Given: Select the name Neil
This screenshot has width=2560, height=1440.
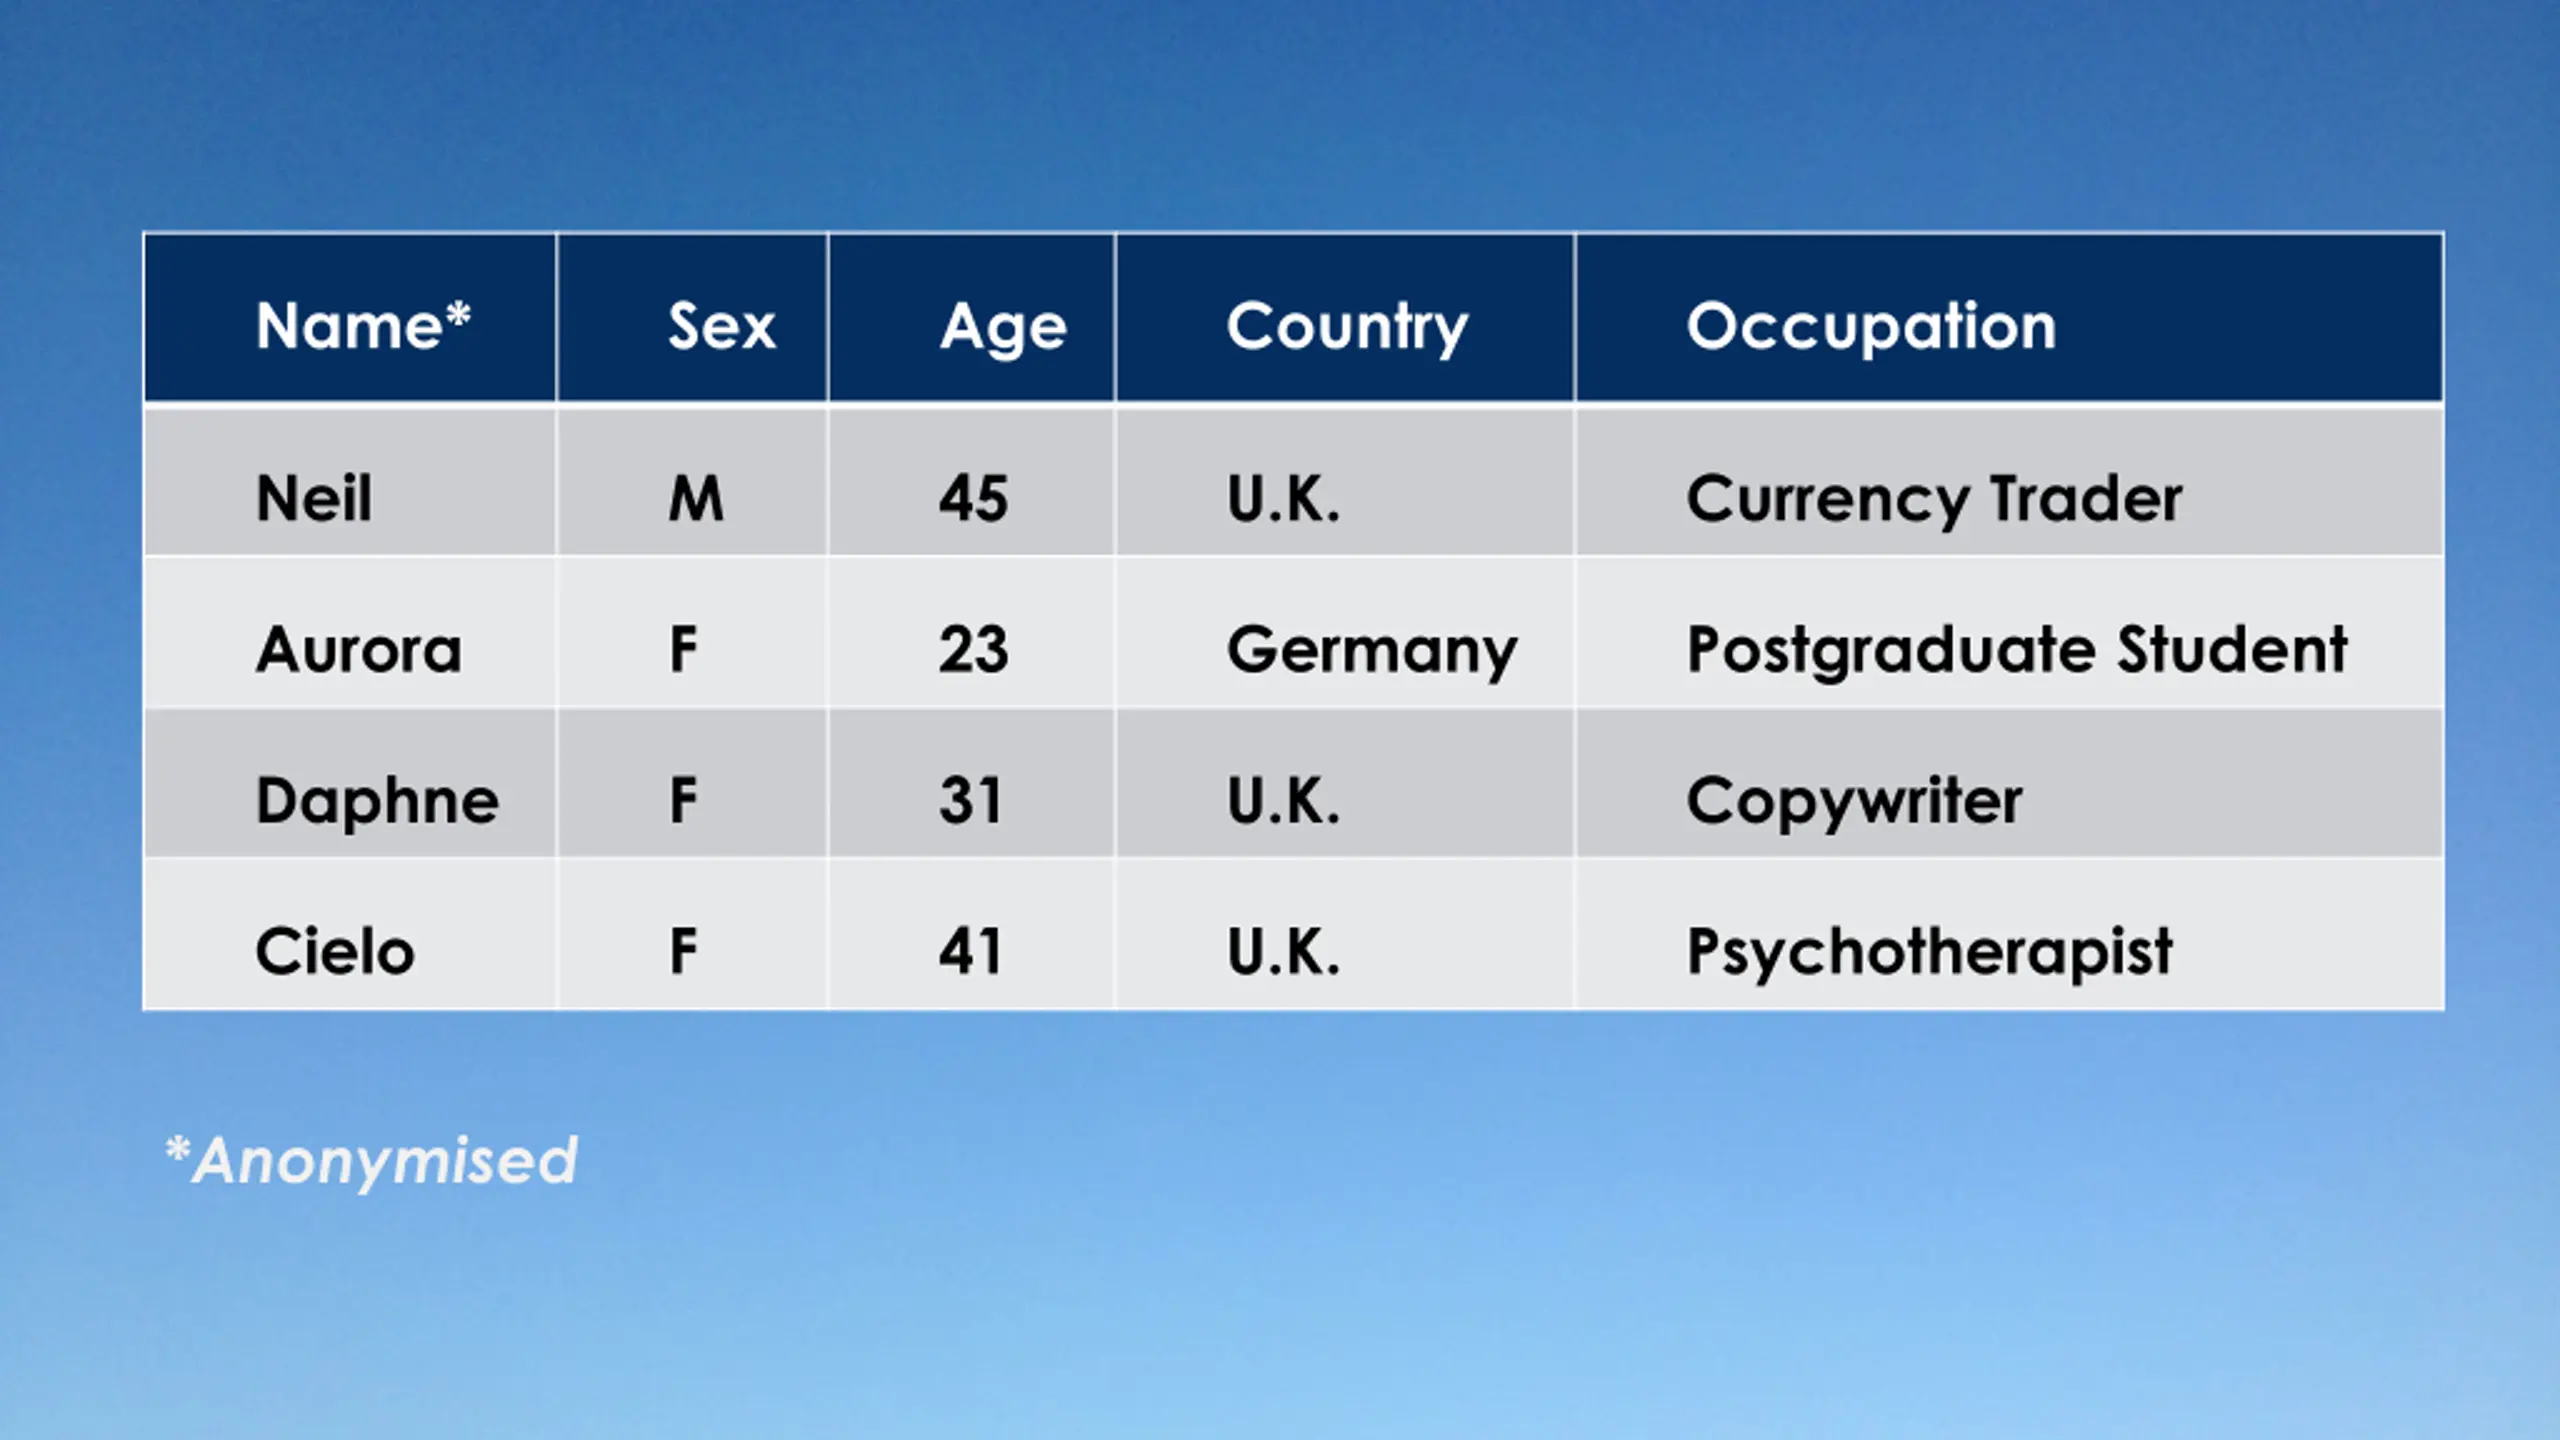Looking at the screenshot, I should (x=314, y=498).
